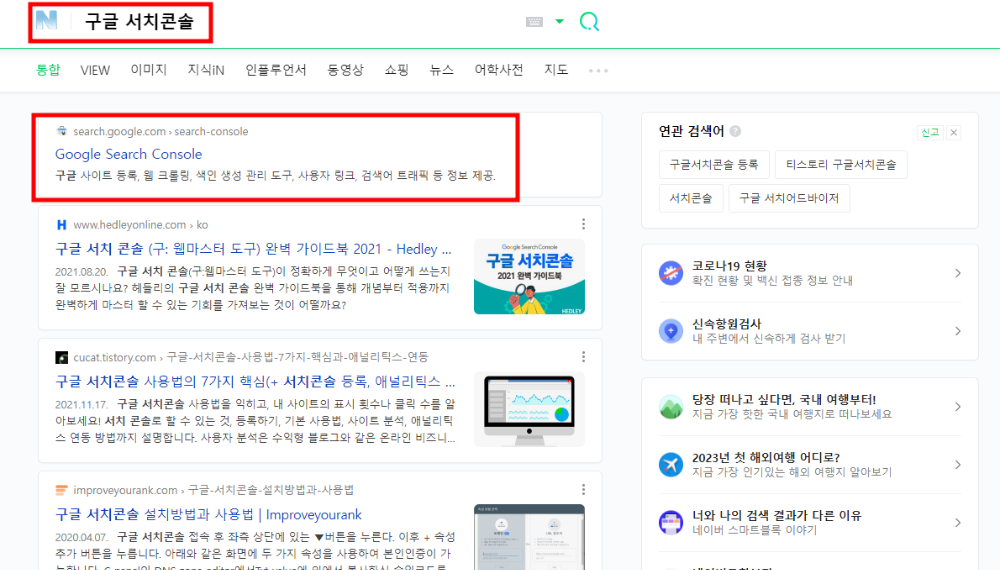Open the Improveyourank result options menu

pos(584,490)
